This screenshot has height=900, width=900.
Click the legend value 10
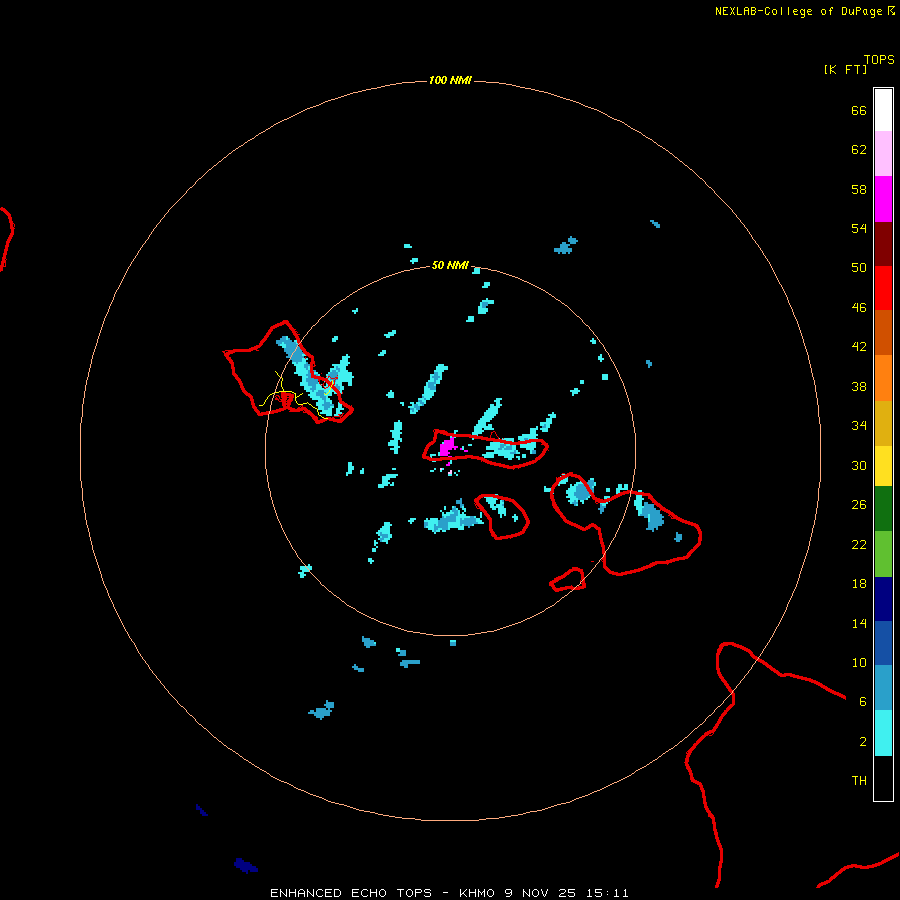click(x=859, y=663)
